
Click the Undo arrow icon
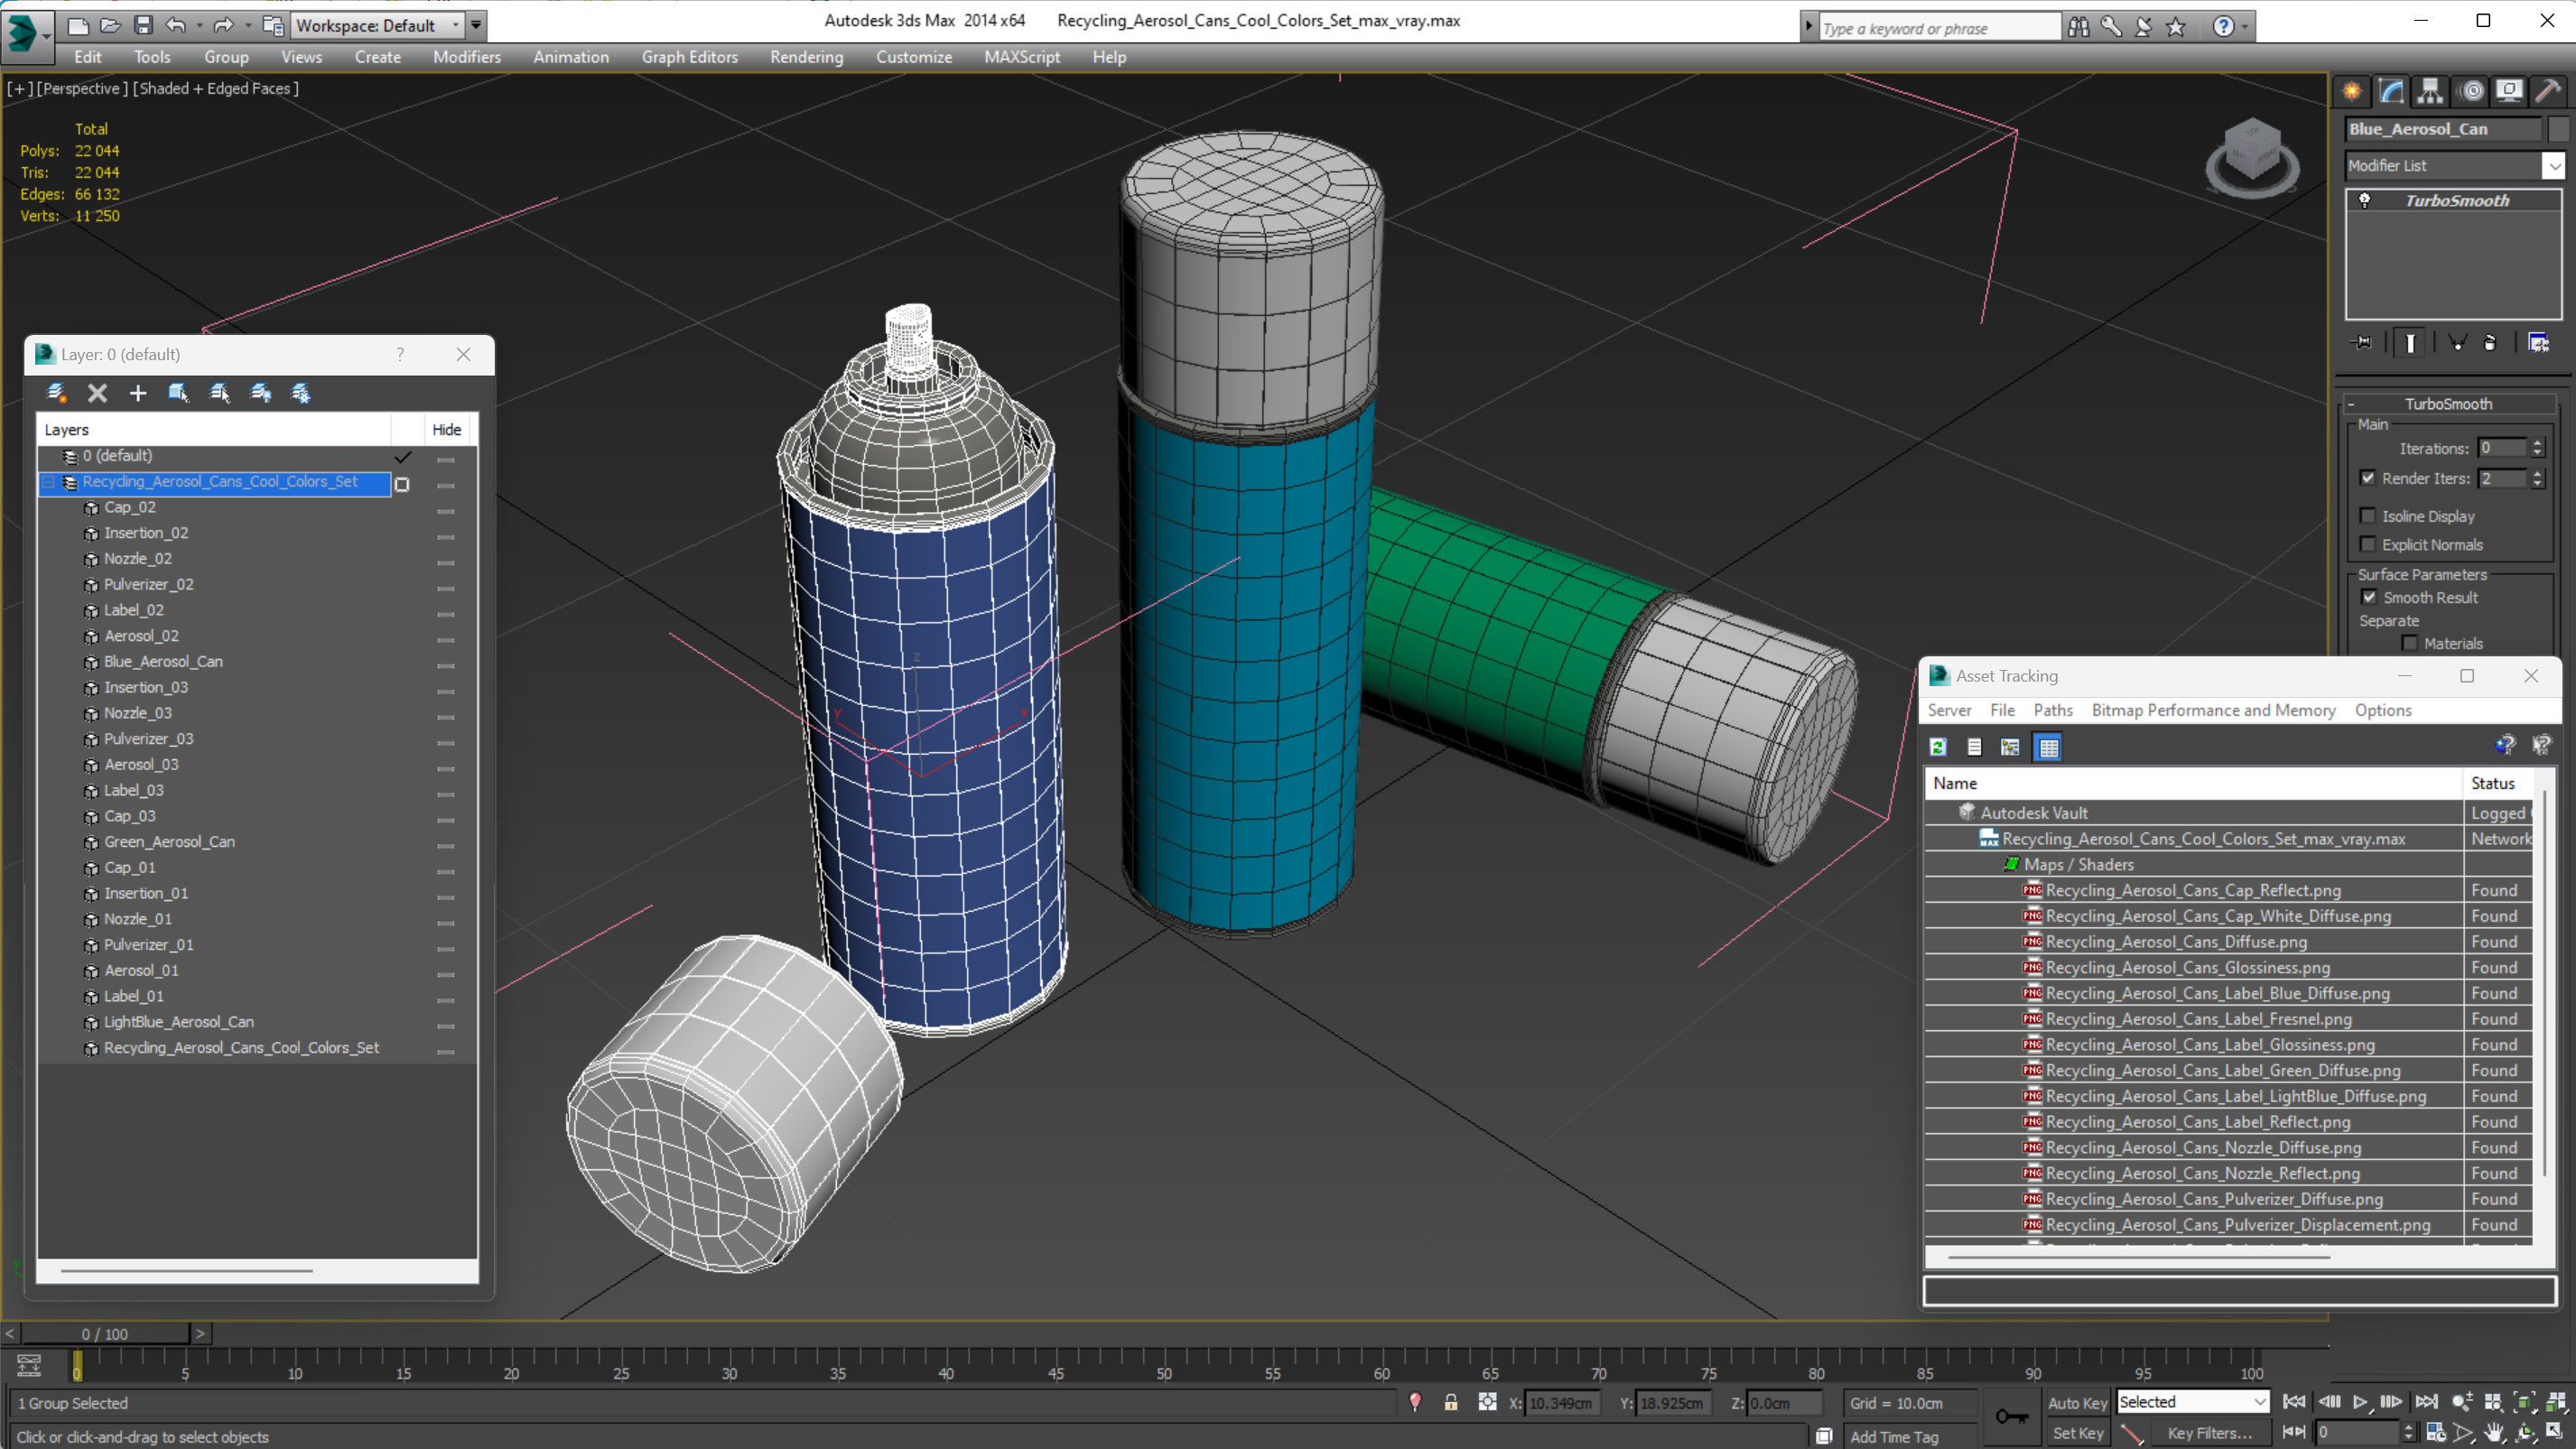(175, 25)
